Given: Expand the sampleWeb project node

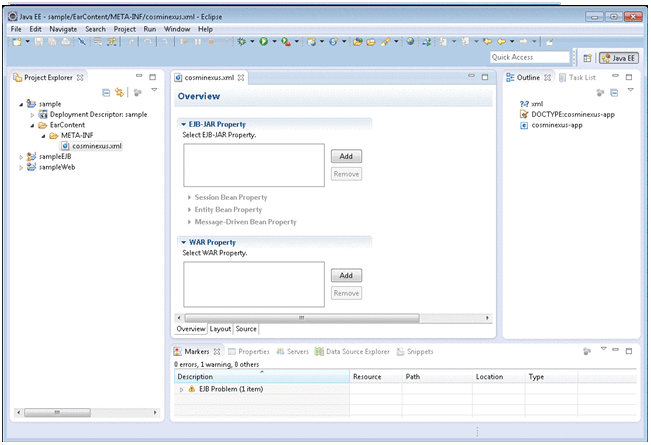Looking at the screenshot, I should pyautogui.click(x=21, y=167).
